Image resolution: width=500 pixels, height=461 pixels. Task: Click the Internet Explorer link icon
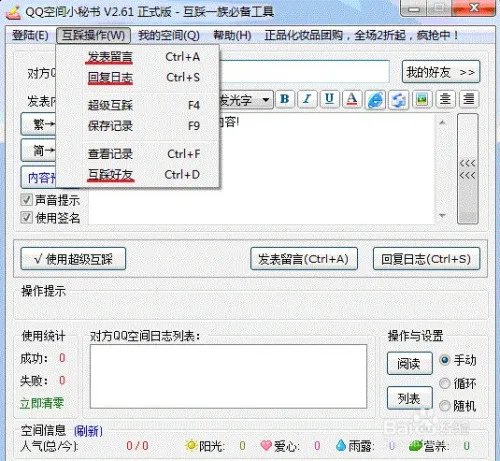click(375, 100)
